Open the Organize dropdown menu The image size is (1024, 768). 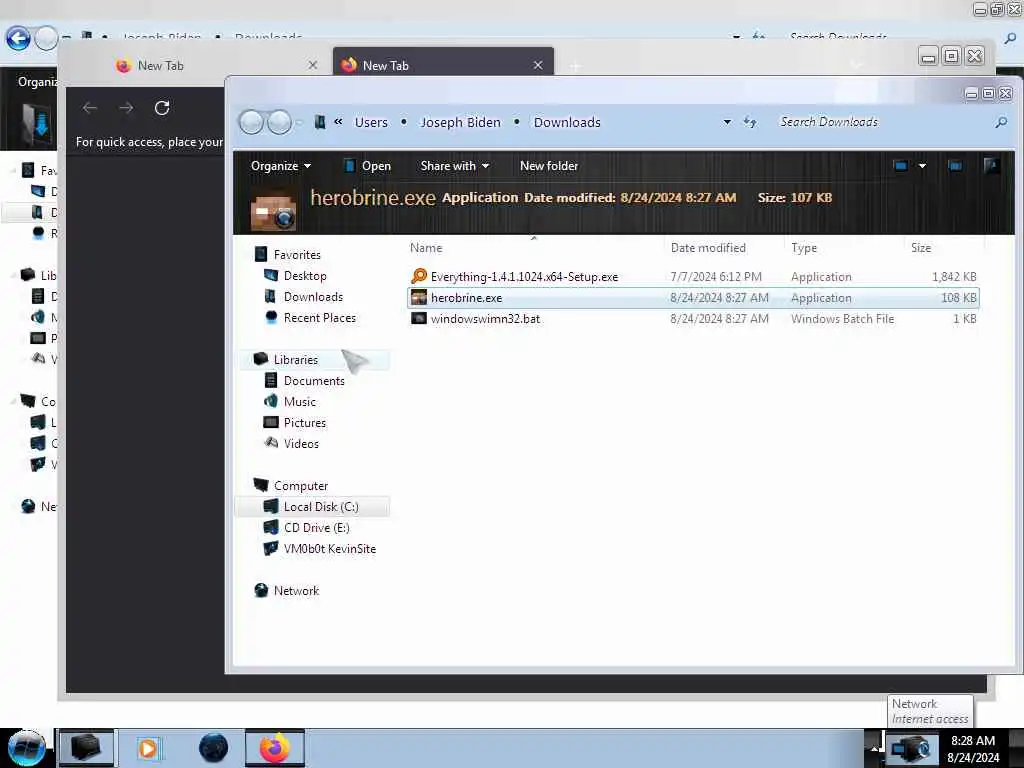tap(281, 166)
